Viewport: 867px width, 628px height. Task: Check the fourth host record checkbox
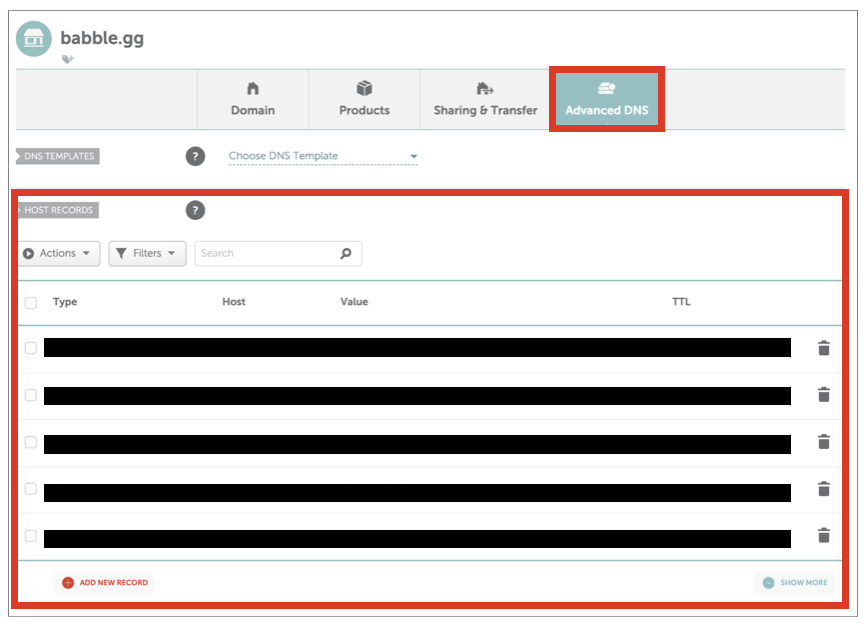click(x=31, y=489)
